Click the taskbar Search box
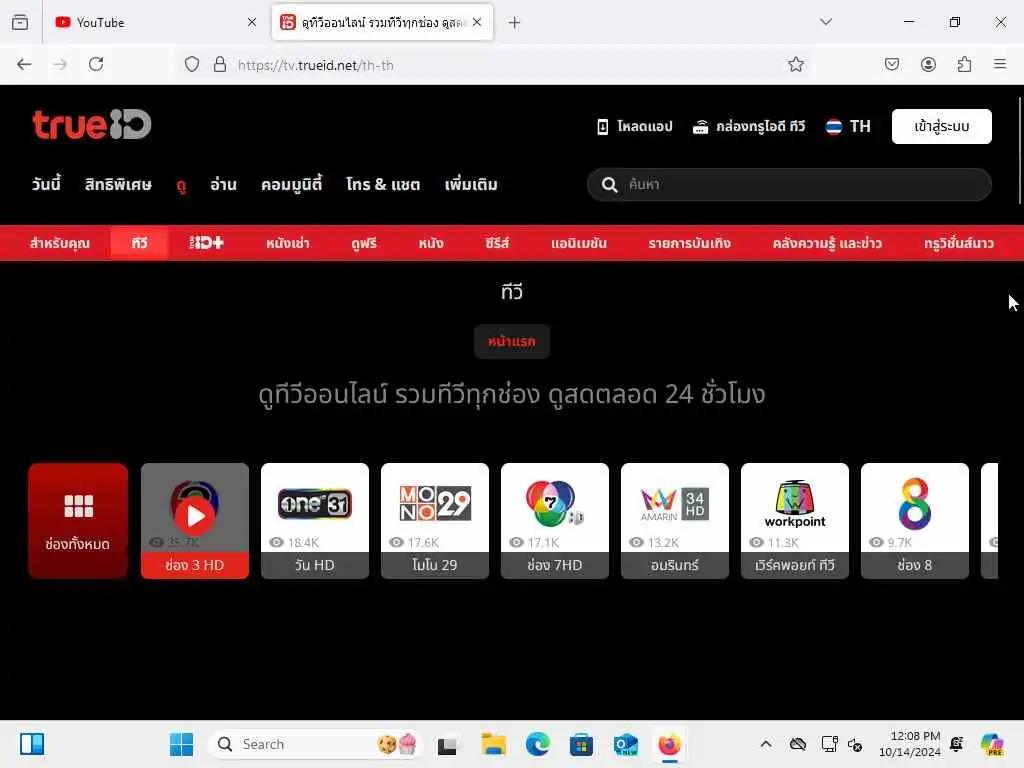The width and height of the screenshot is (1024, 768). pyautogui.click(x=316, y=744)
